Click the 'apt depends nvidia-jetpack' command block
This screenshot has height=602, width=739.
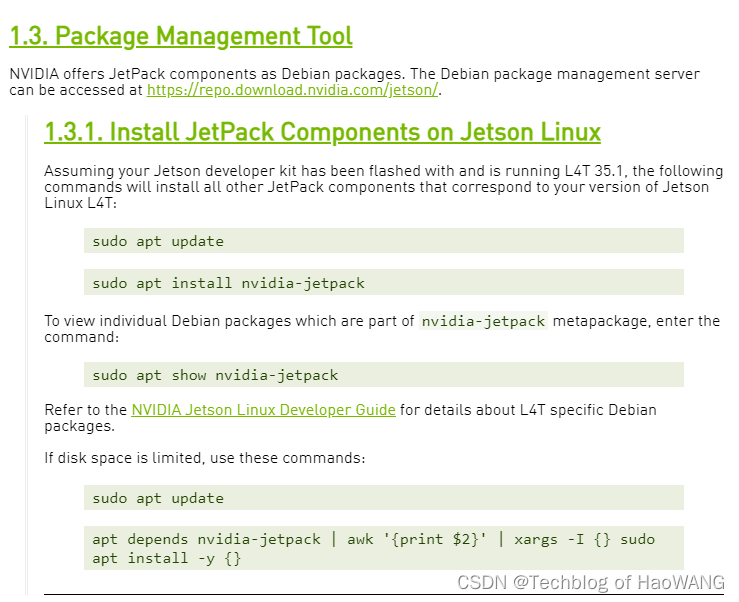[x=384, y=548]
